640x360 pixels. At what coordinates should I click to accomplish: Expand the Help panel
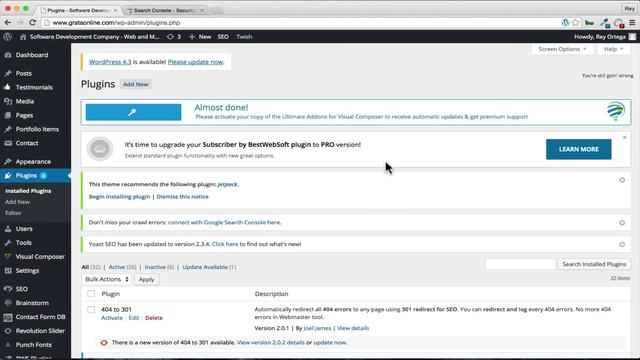[613, 49]
